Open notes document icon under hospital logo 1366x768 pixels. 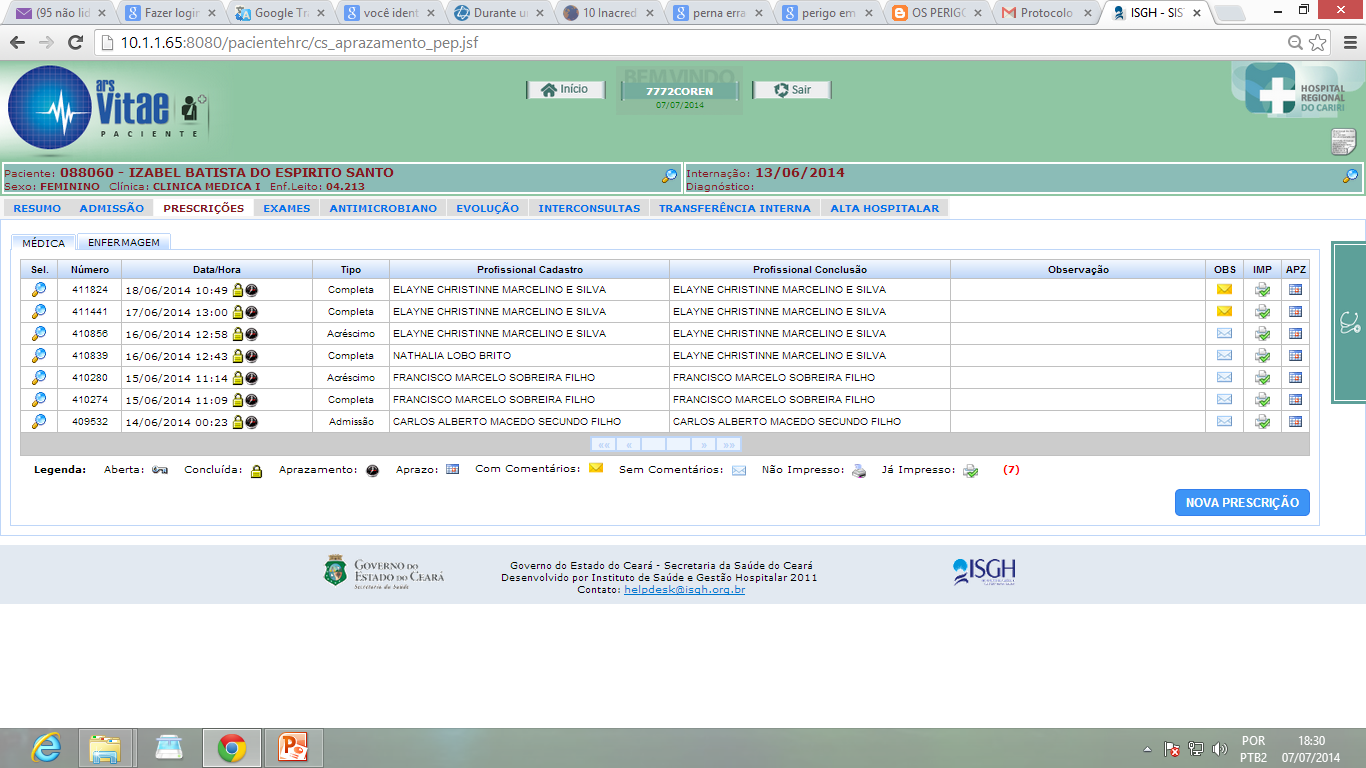coord(1343,143)
